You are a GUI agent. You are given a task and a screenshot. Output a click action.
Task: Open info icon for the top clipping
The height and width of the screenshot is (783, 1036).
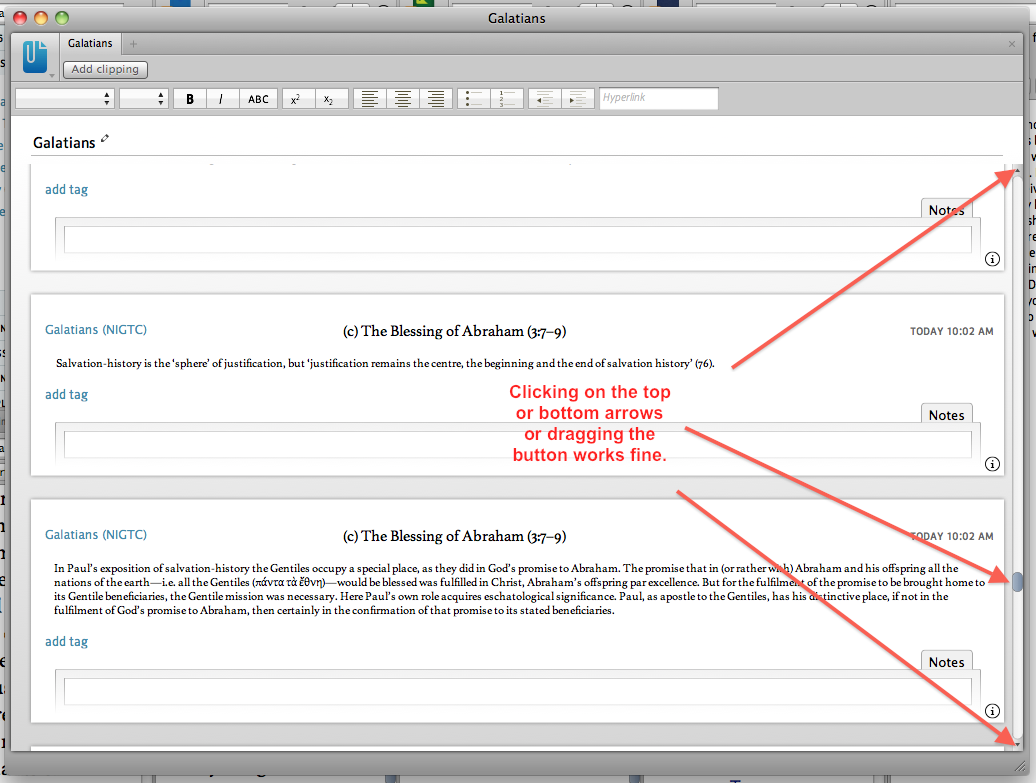point(992,259)
